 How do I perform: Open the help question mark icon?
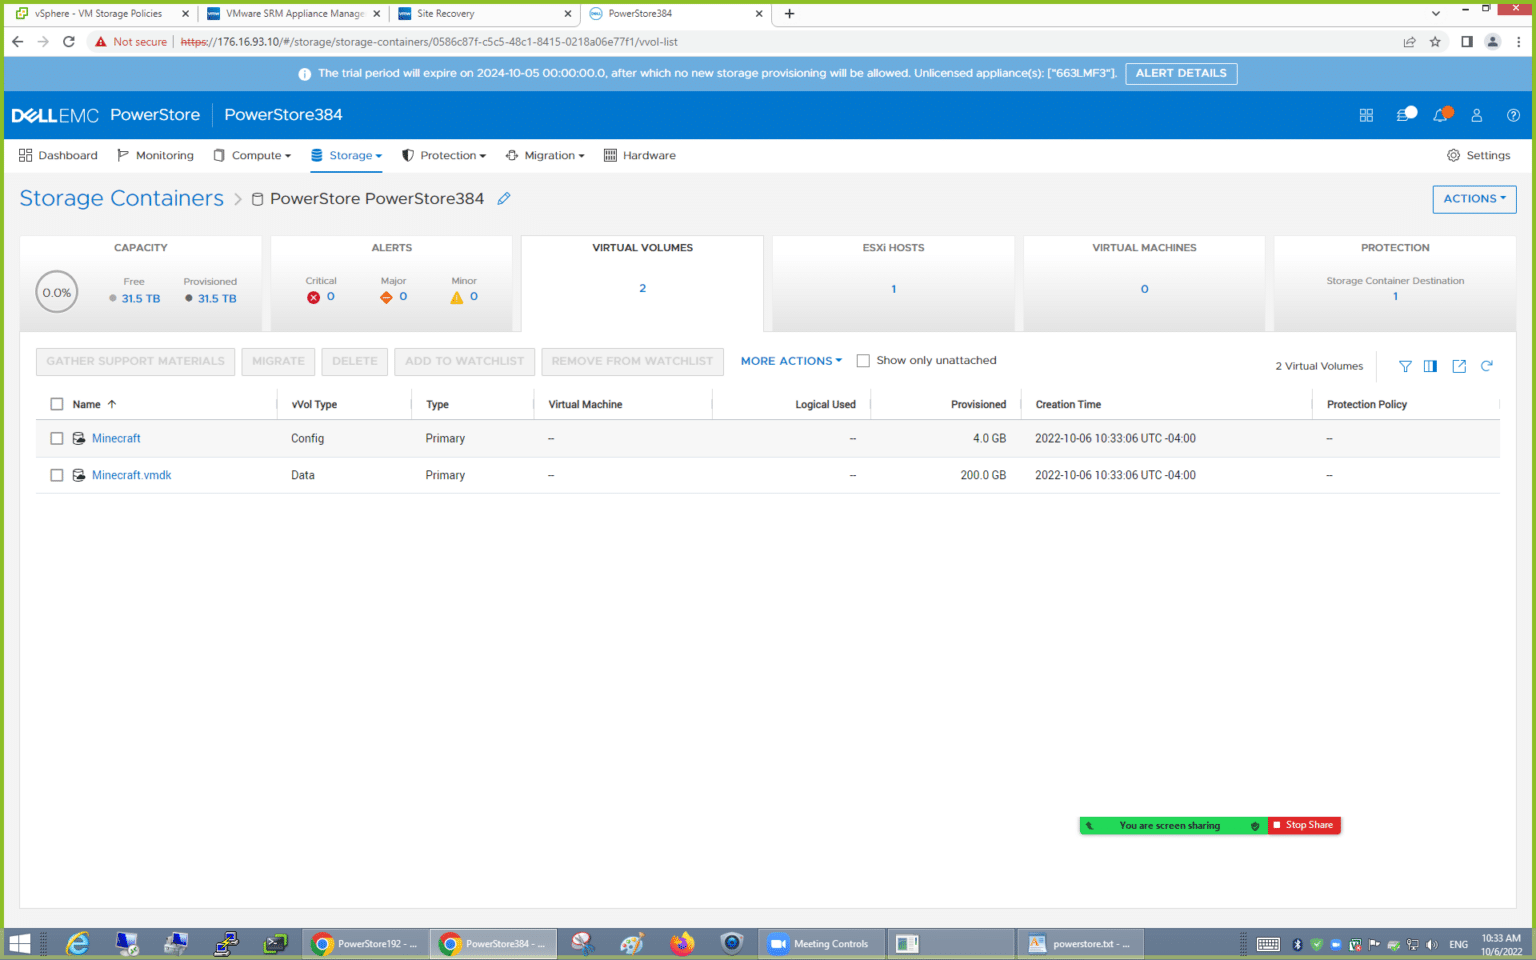[1513, 115]
